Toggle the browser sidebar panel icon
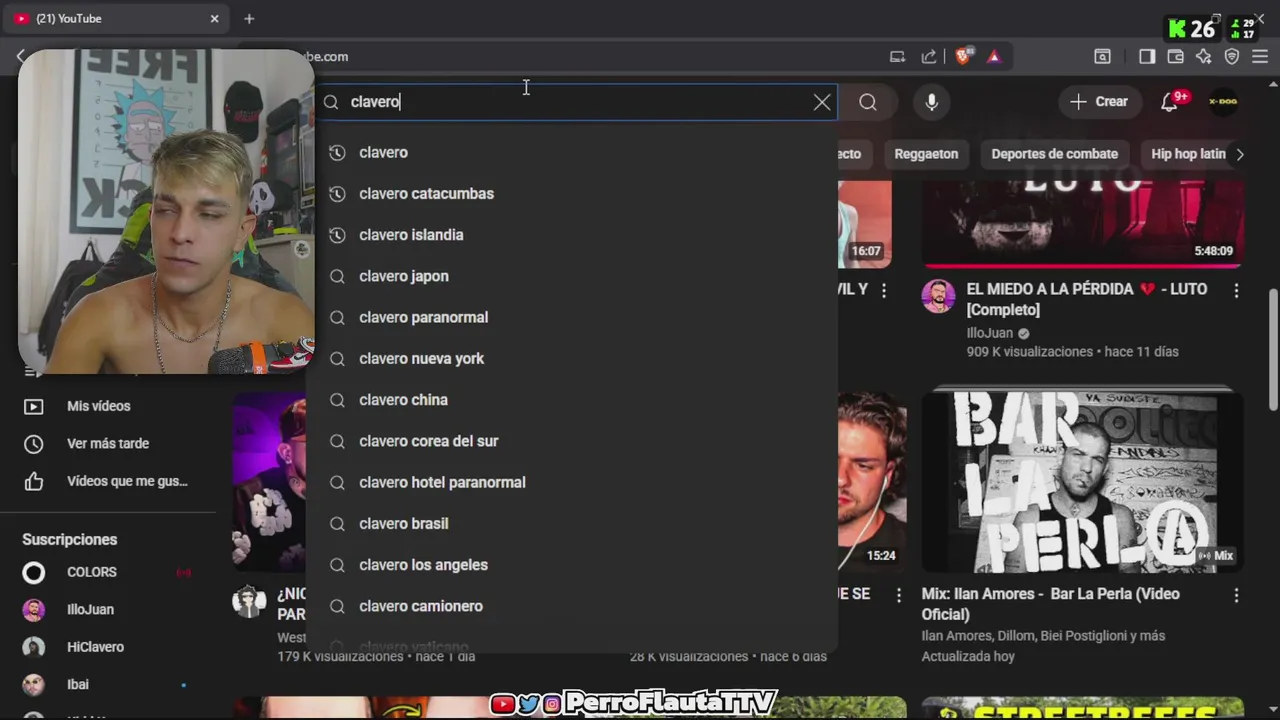 click(1147, 57)
